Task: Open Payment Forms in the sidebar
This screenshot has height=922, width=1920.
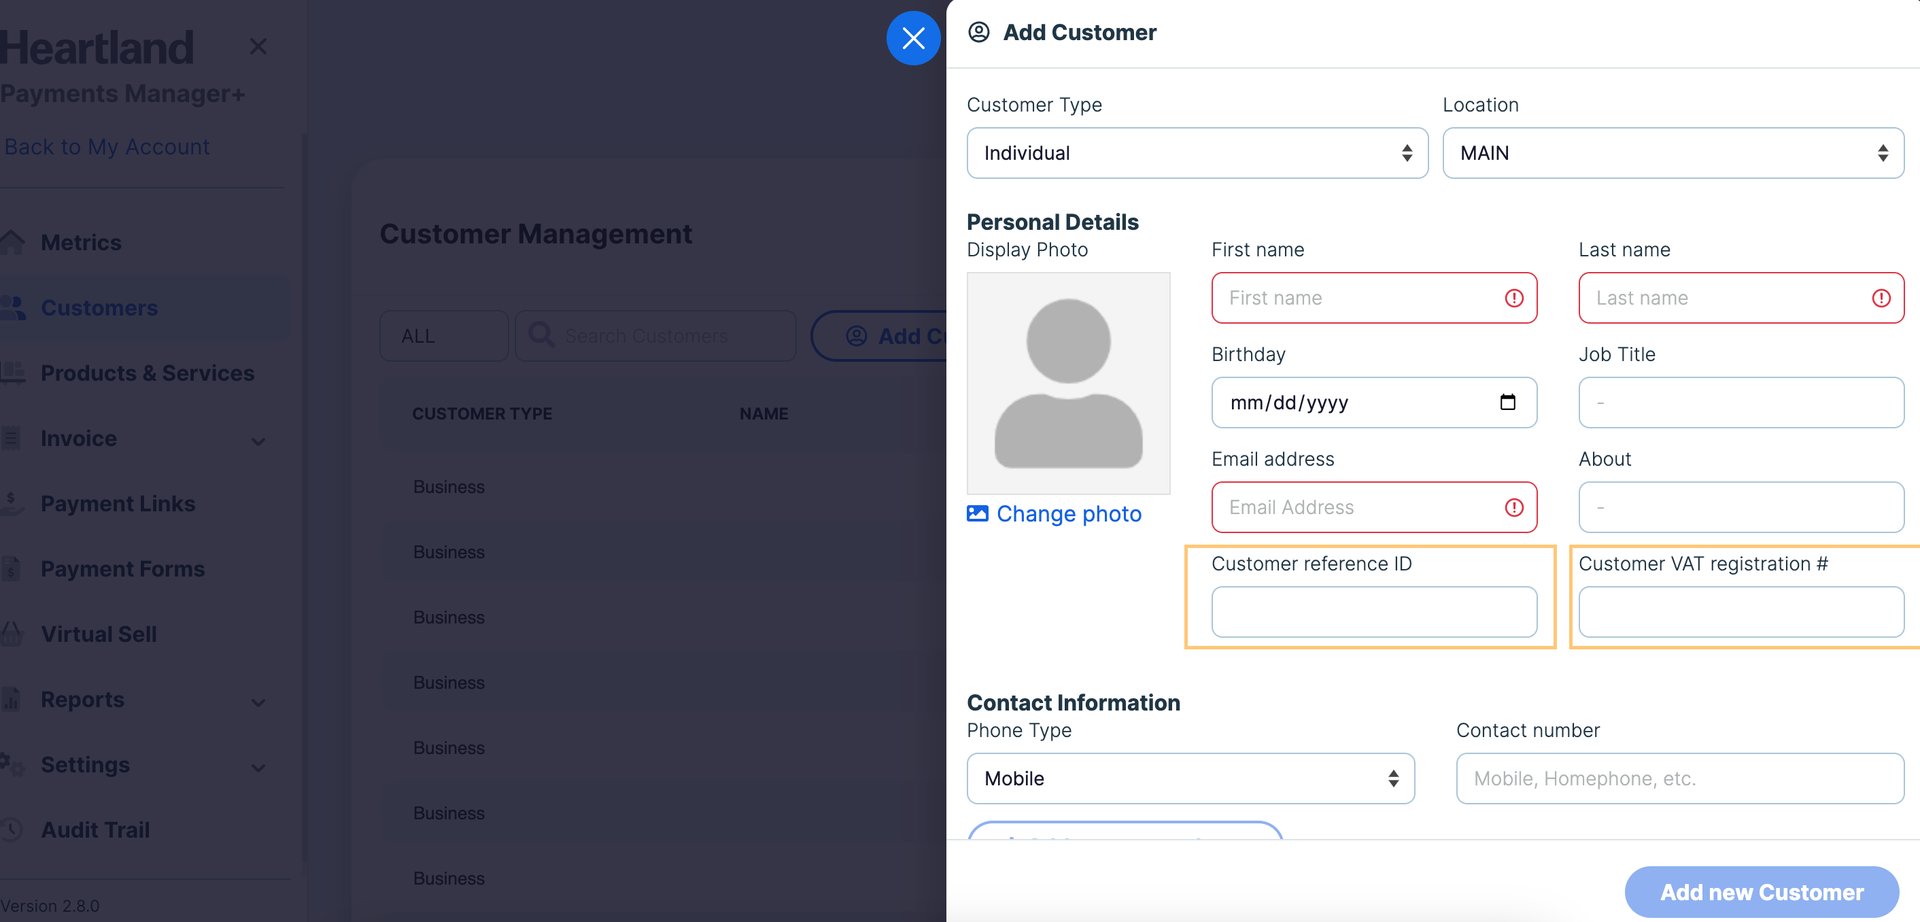Action: [x=122, y=568]
